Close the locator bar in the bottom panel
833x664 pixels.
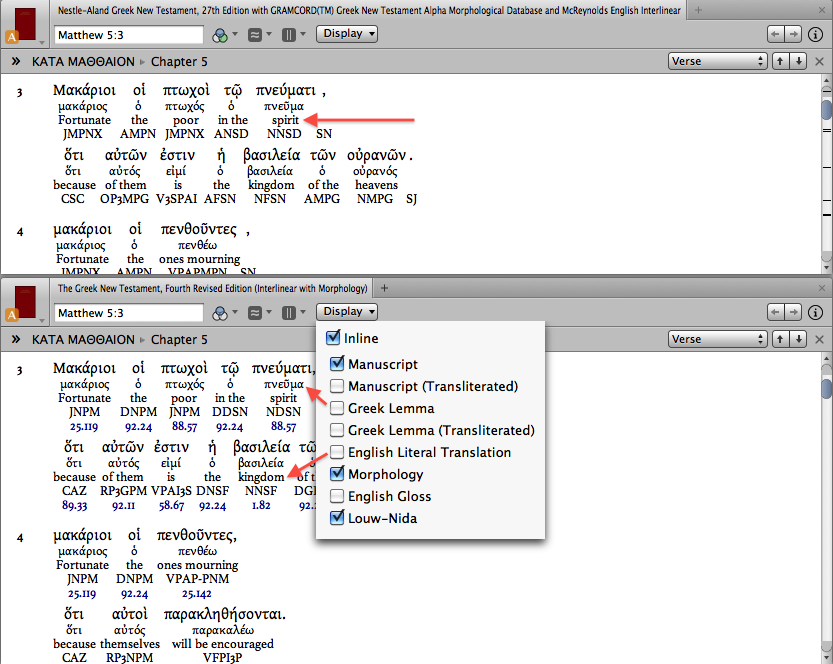coord(820,339)
